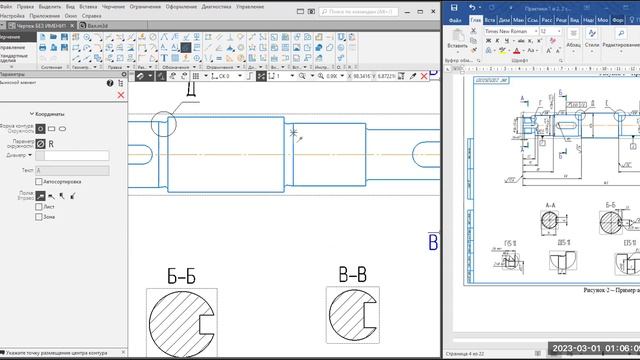The height and width of the screenshot is (360, 640).
Task: Choose rectangle contour shape option
Action: point(51,129)
